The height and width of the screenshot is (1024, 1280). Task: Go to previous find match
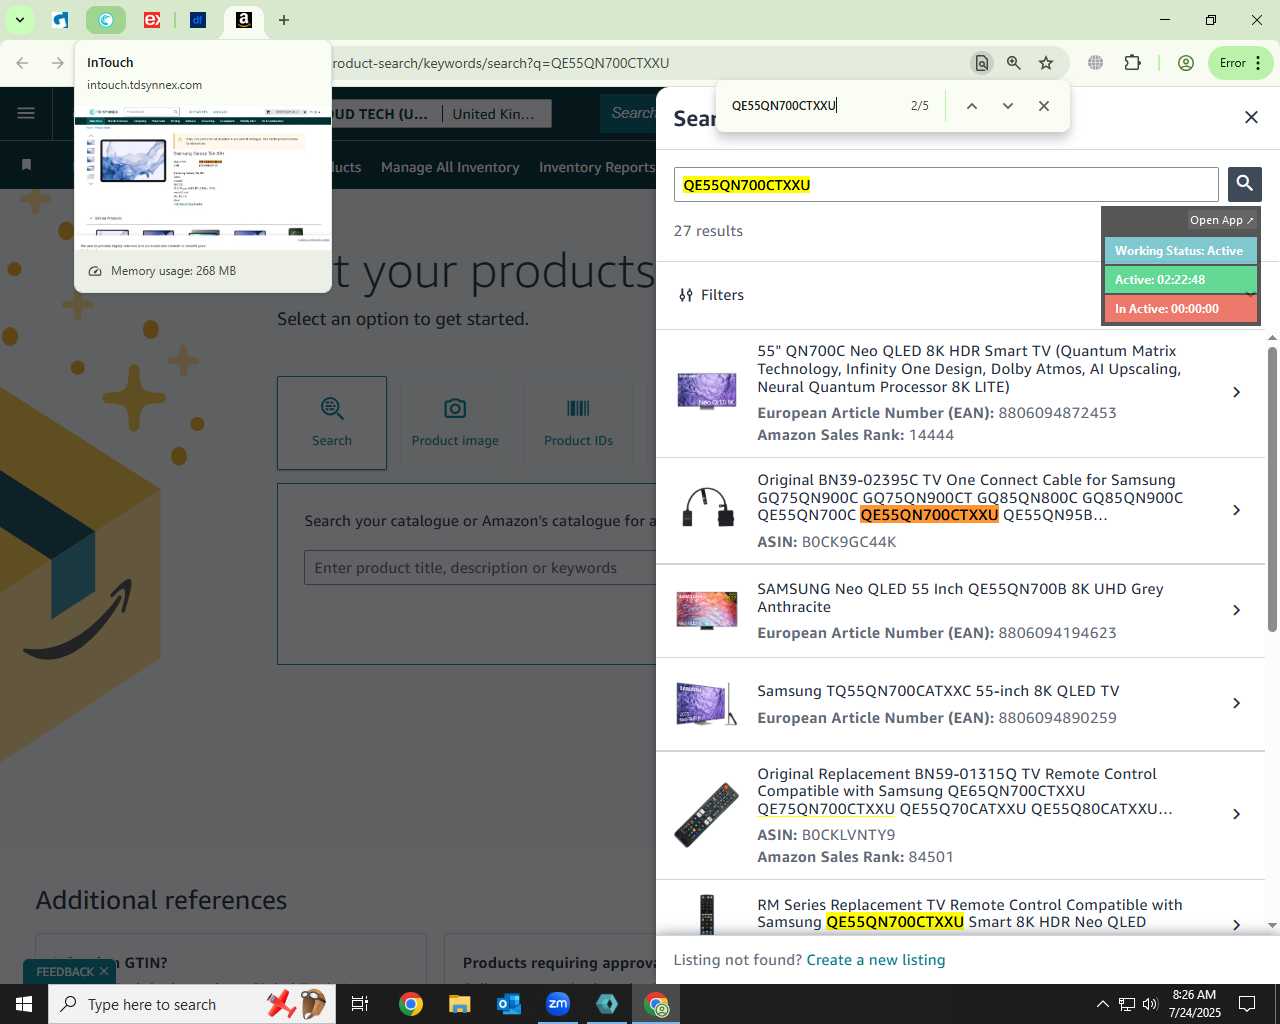pyautogui.click(x=971, y=106)
